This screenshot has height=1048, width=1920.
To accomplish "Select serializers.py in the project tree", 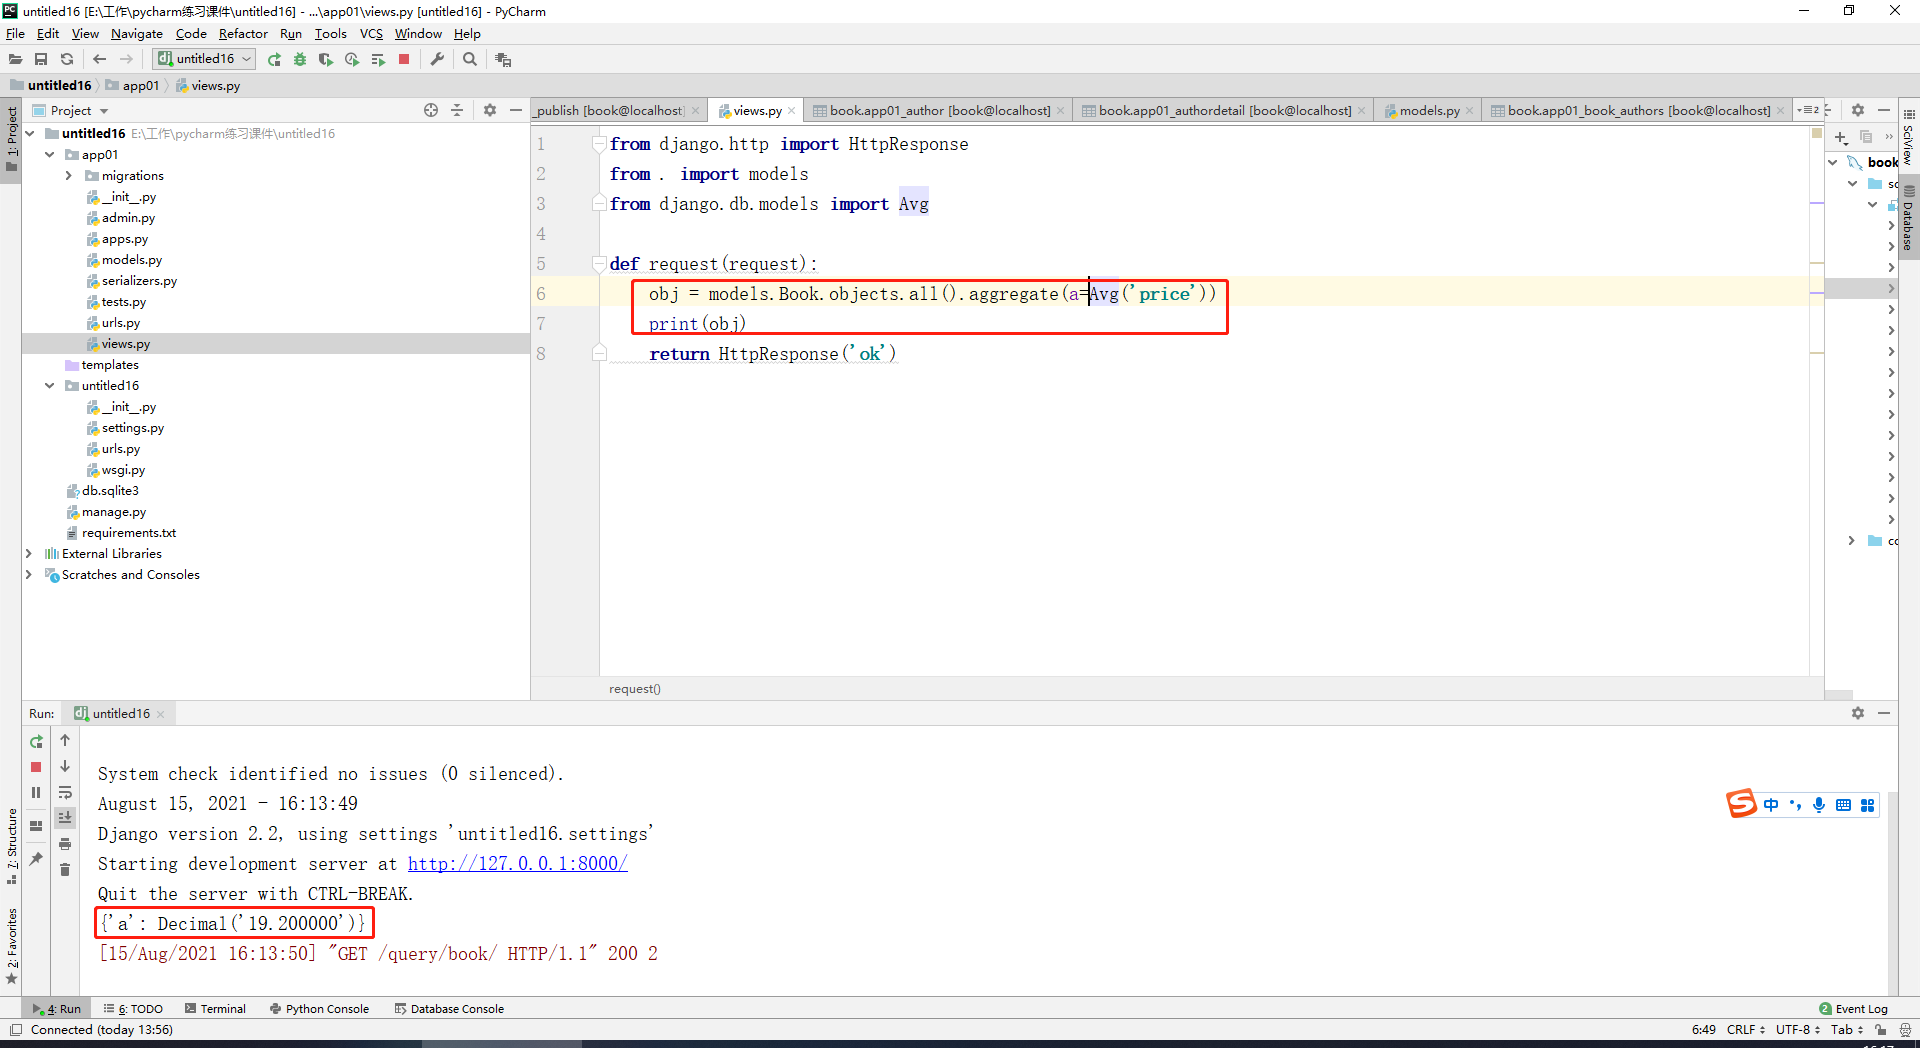I will (139, 281).
